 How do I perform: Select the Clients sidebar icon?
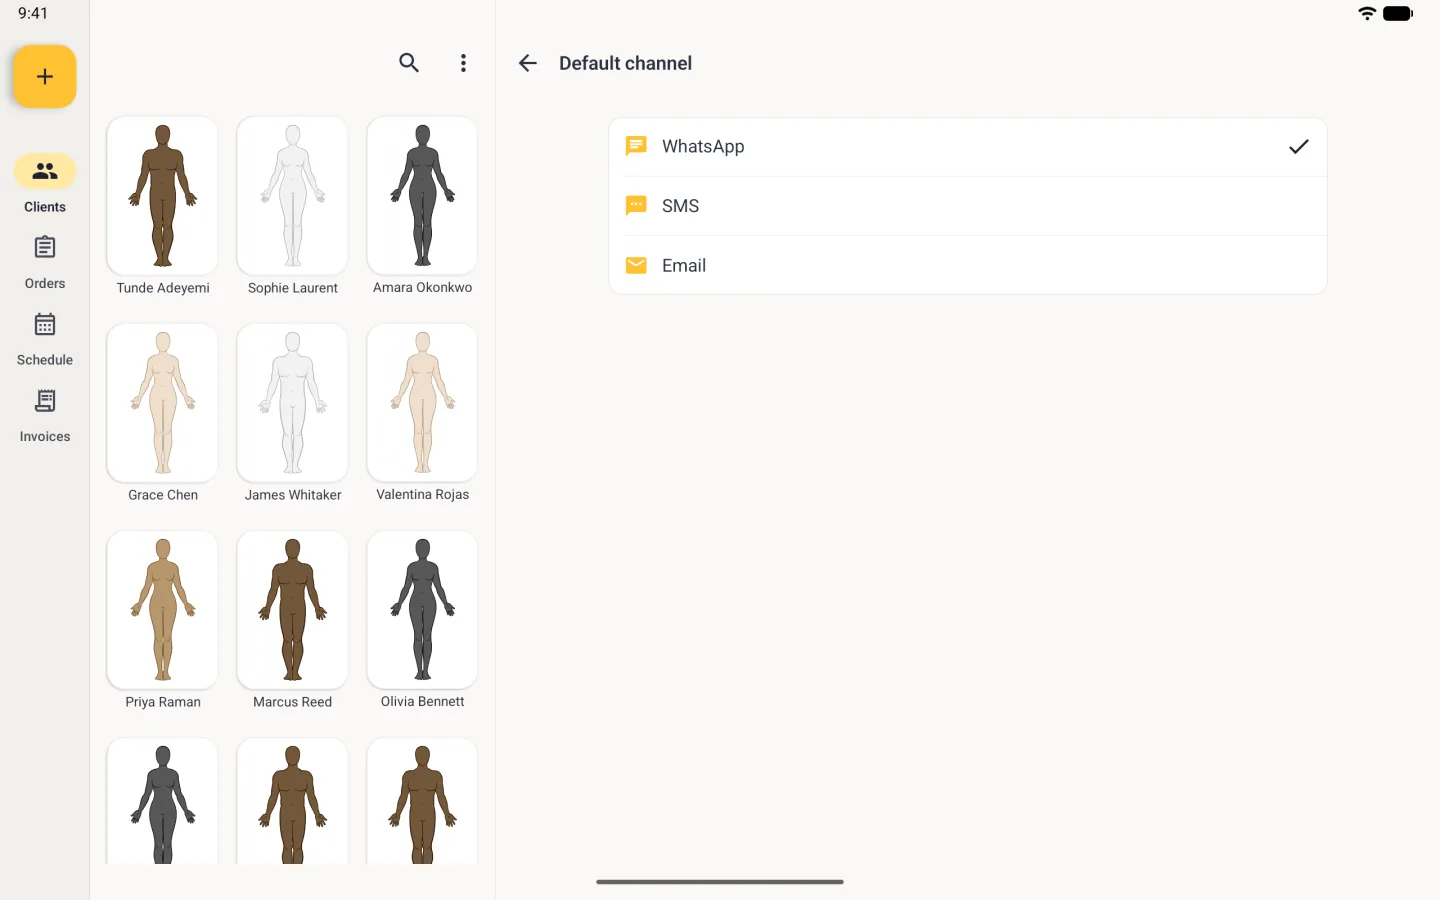click(45, 172)
